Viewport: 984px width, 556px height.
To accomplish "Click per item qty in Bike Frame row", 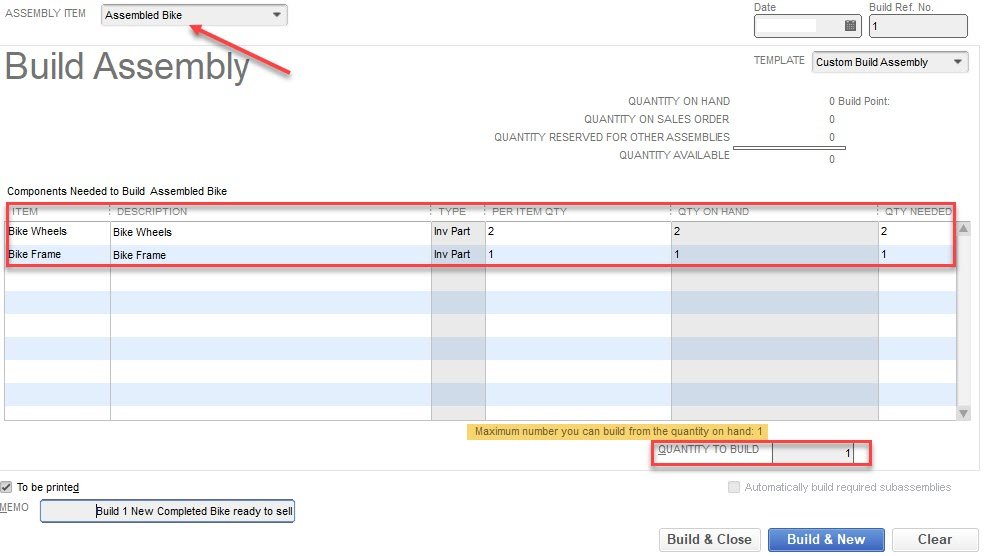I will pyautogui.click(x=578, y=255).
